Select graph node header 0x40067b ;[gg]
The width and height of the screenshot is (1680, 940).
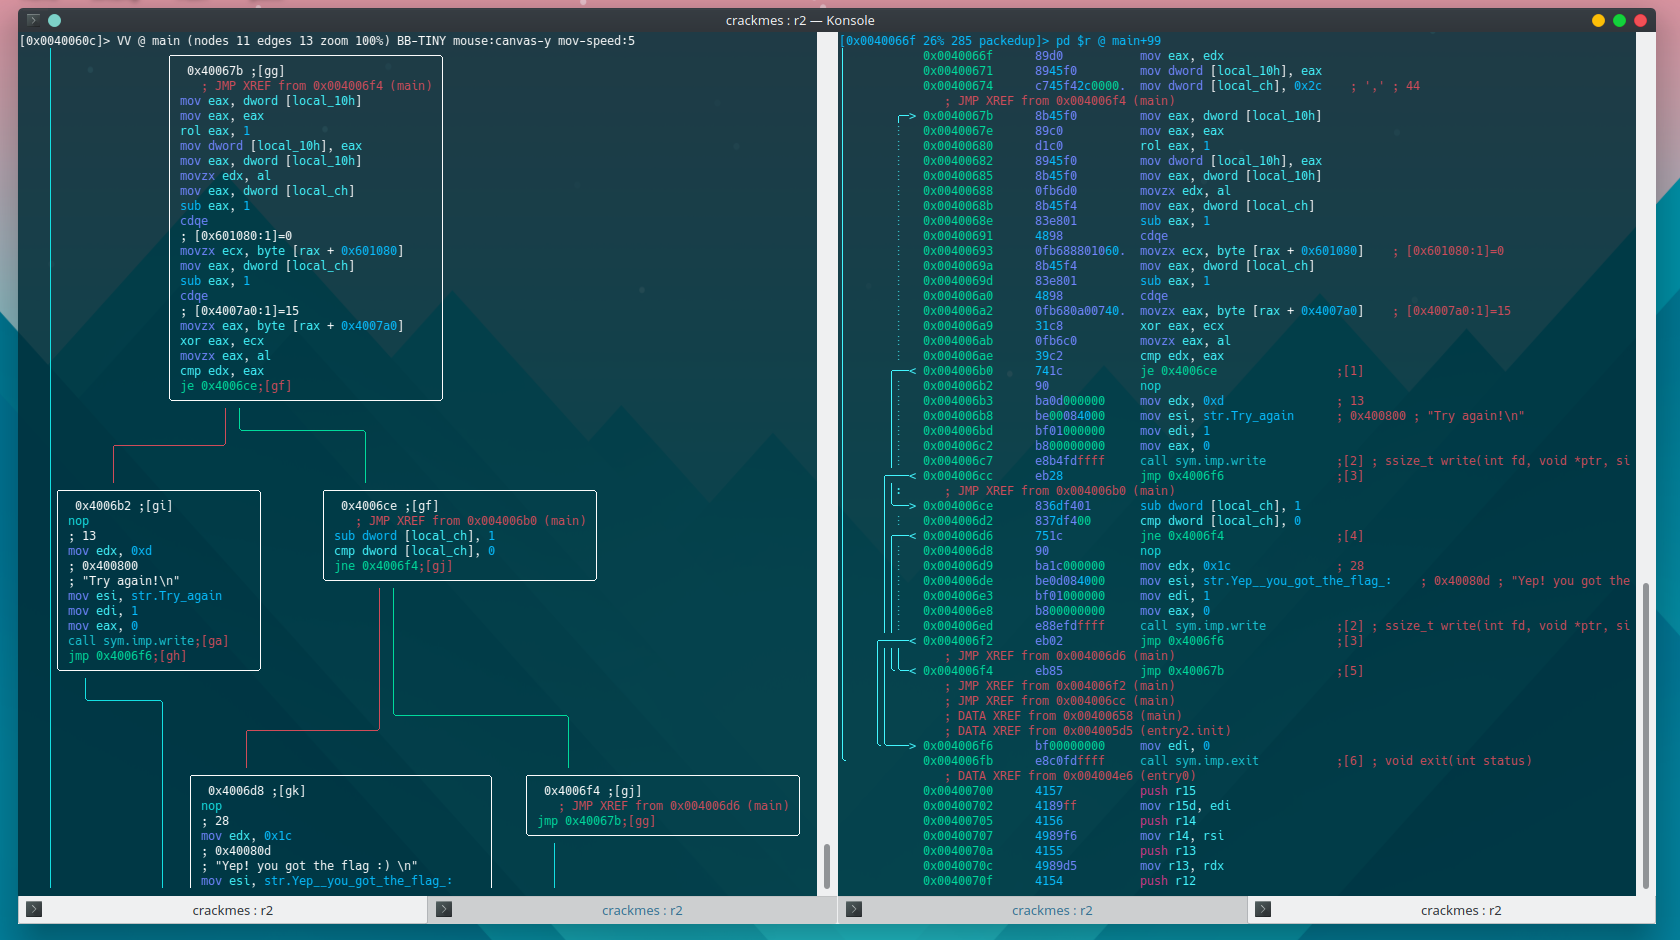(235, 71)
